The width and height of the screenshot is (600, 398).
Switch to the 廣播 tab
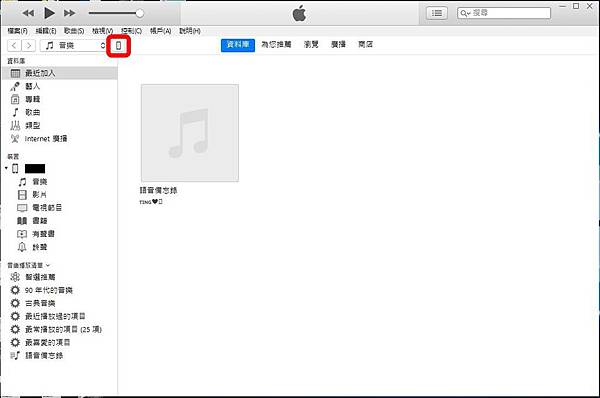[x=338, y=45]
